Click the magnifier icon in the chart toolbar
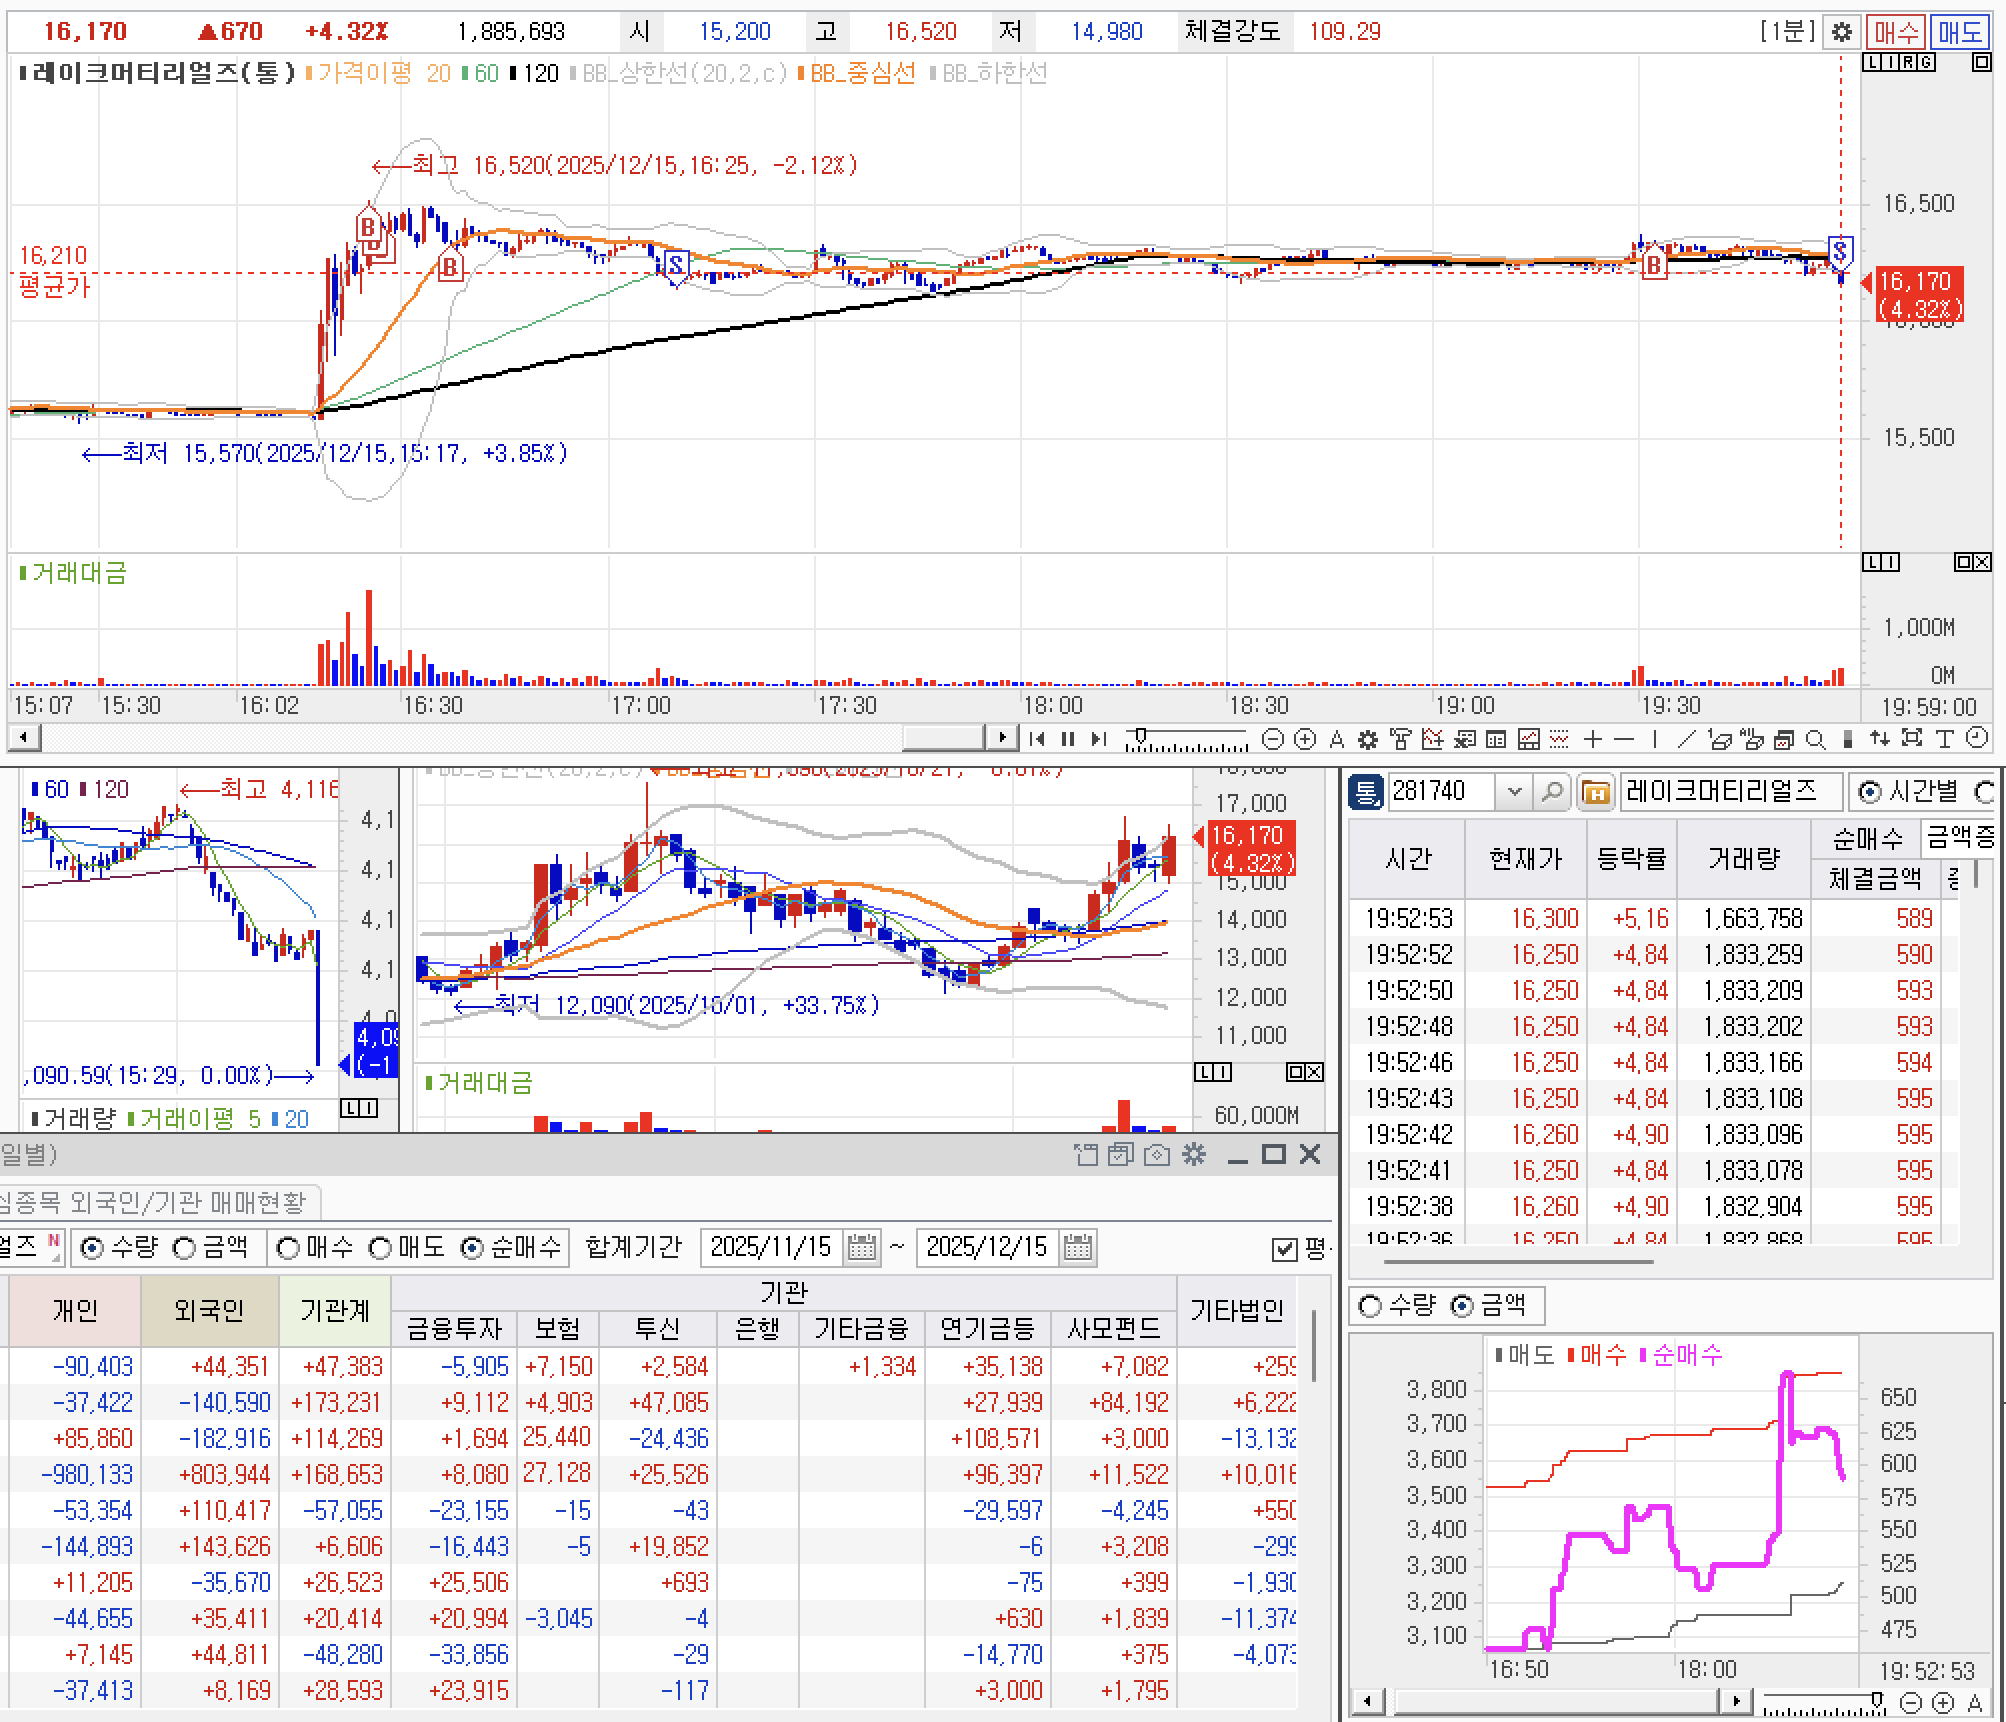2006x1722 pixels. tap(1815, 739)
